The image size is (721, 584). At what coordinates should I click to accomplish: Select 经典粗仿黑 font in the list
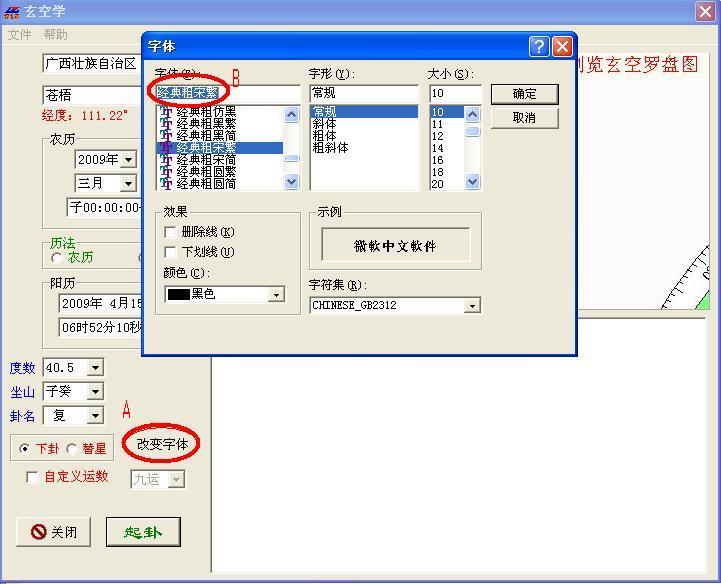pos(206,112)
